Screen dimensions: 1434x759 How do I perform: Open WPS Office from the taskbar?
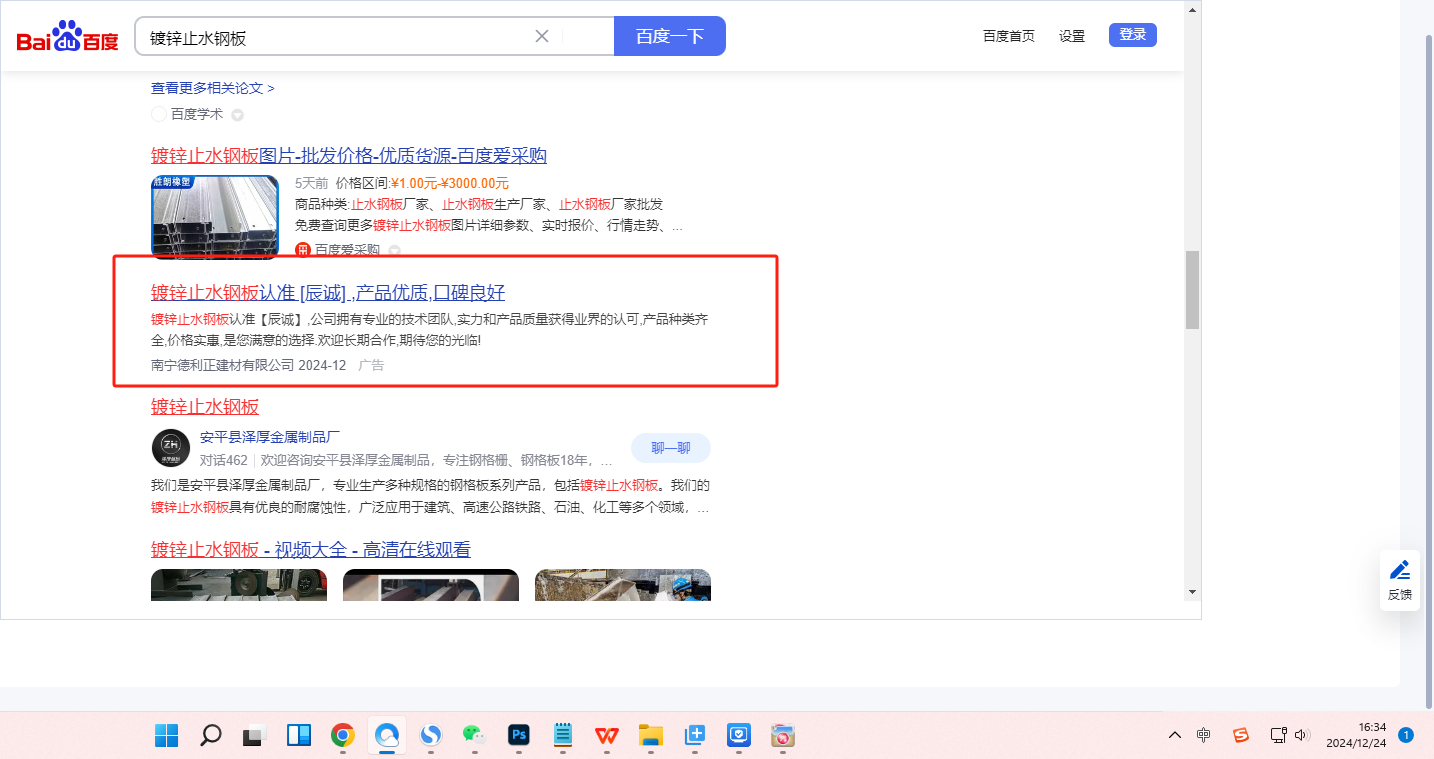coord(607,736)
